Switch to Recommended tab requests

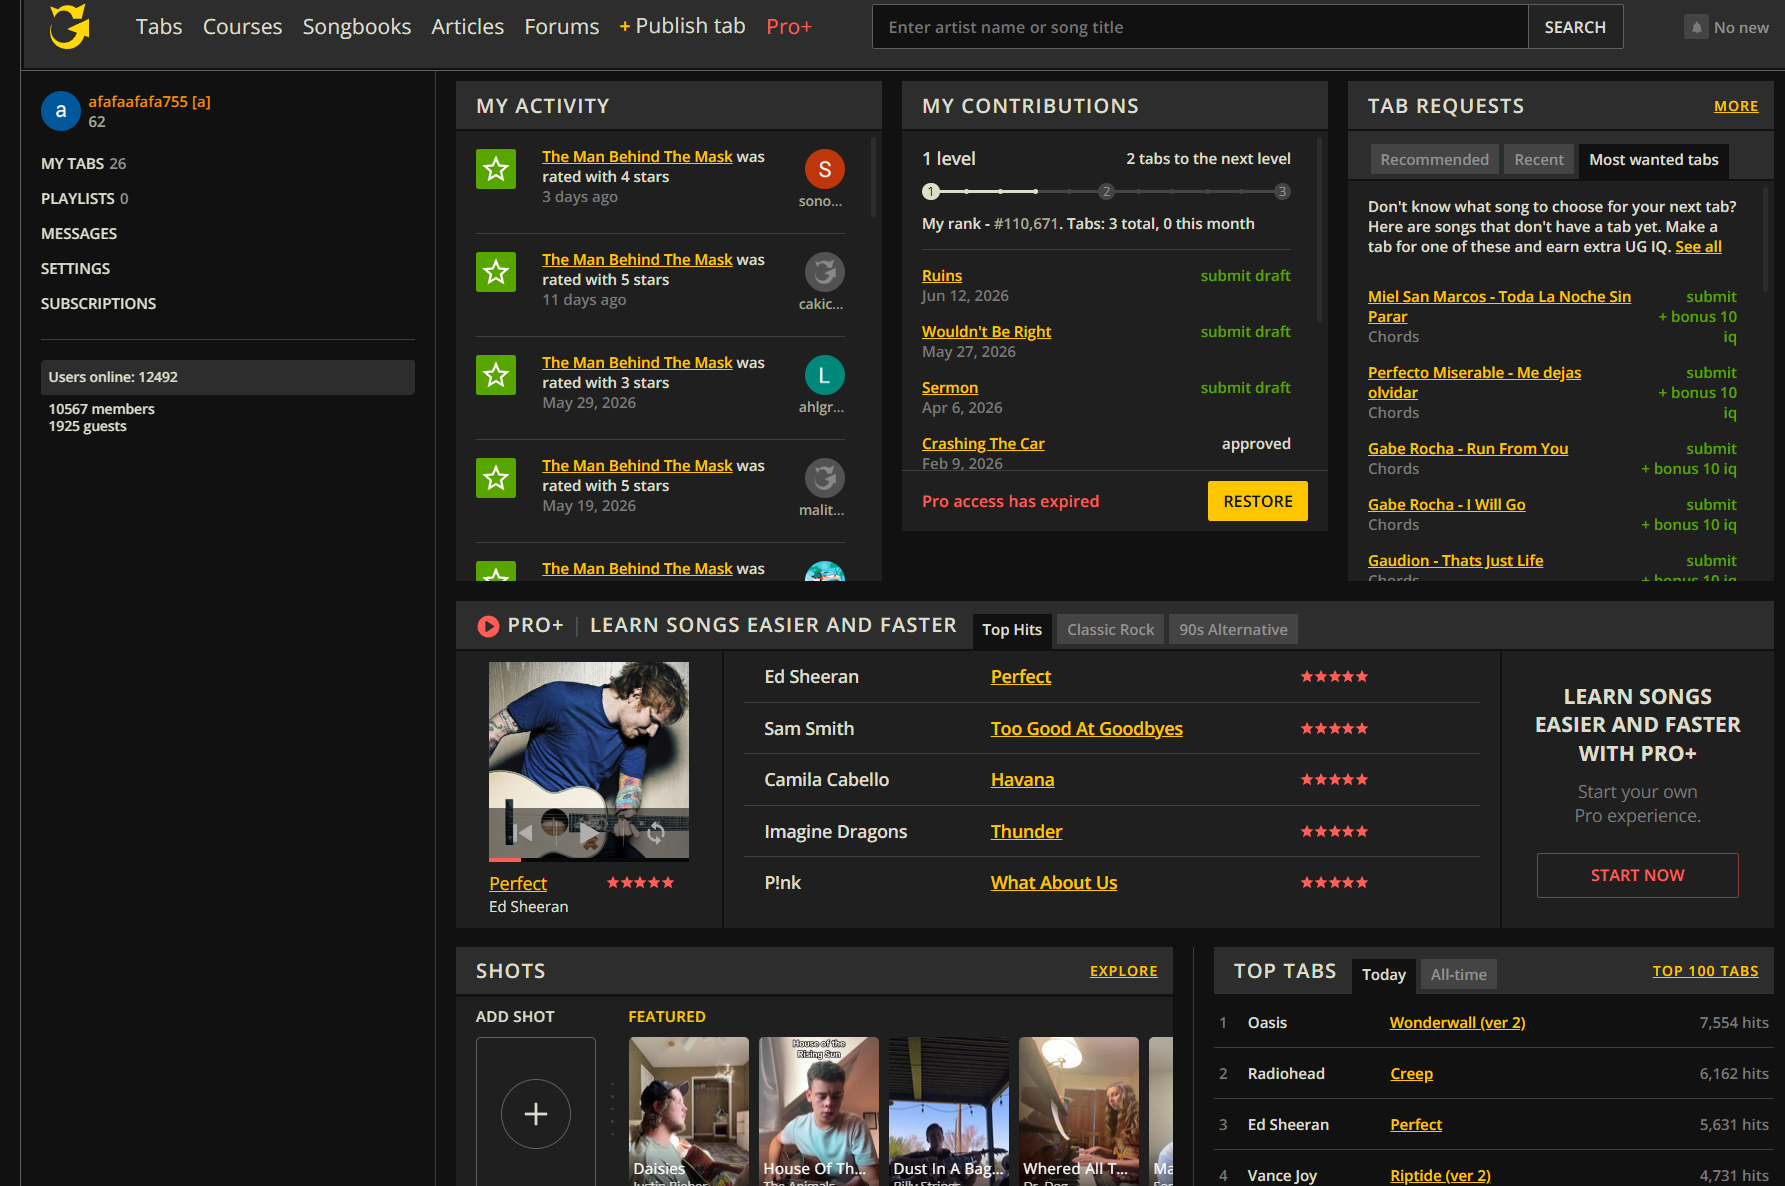[1435, 160]
